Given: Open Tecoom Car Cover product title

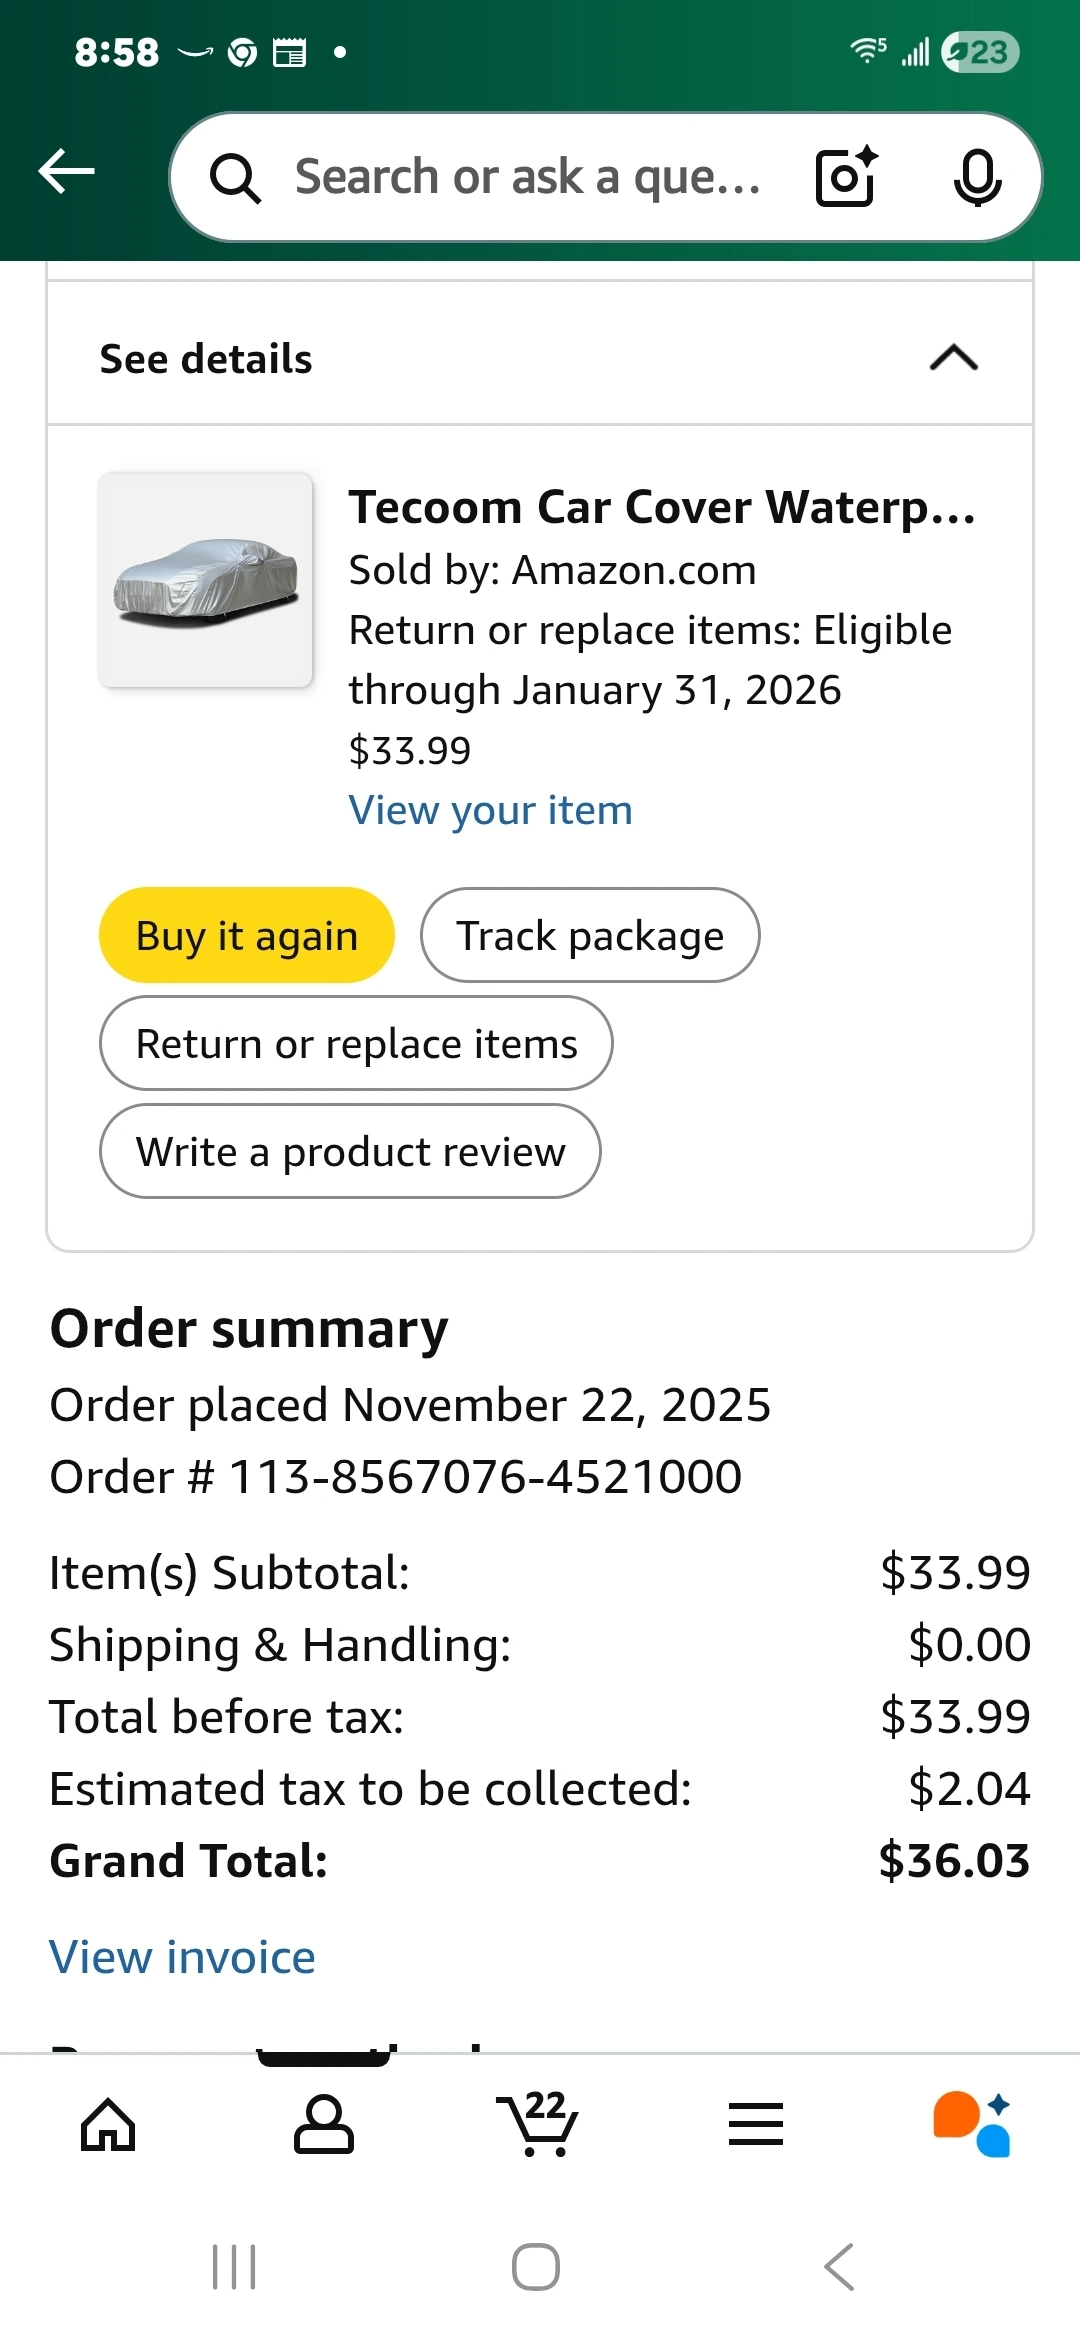Looking at the screenshot, I should pyautogui.click(x=661, y=507).
